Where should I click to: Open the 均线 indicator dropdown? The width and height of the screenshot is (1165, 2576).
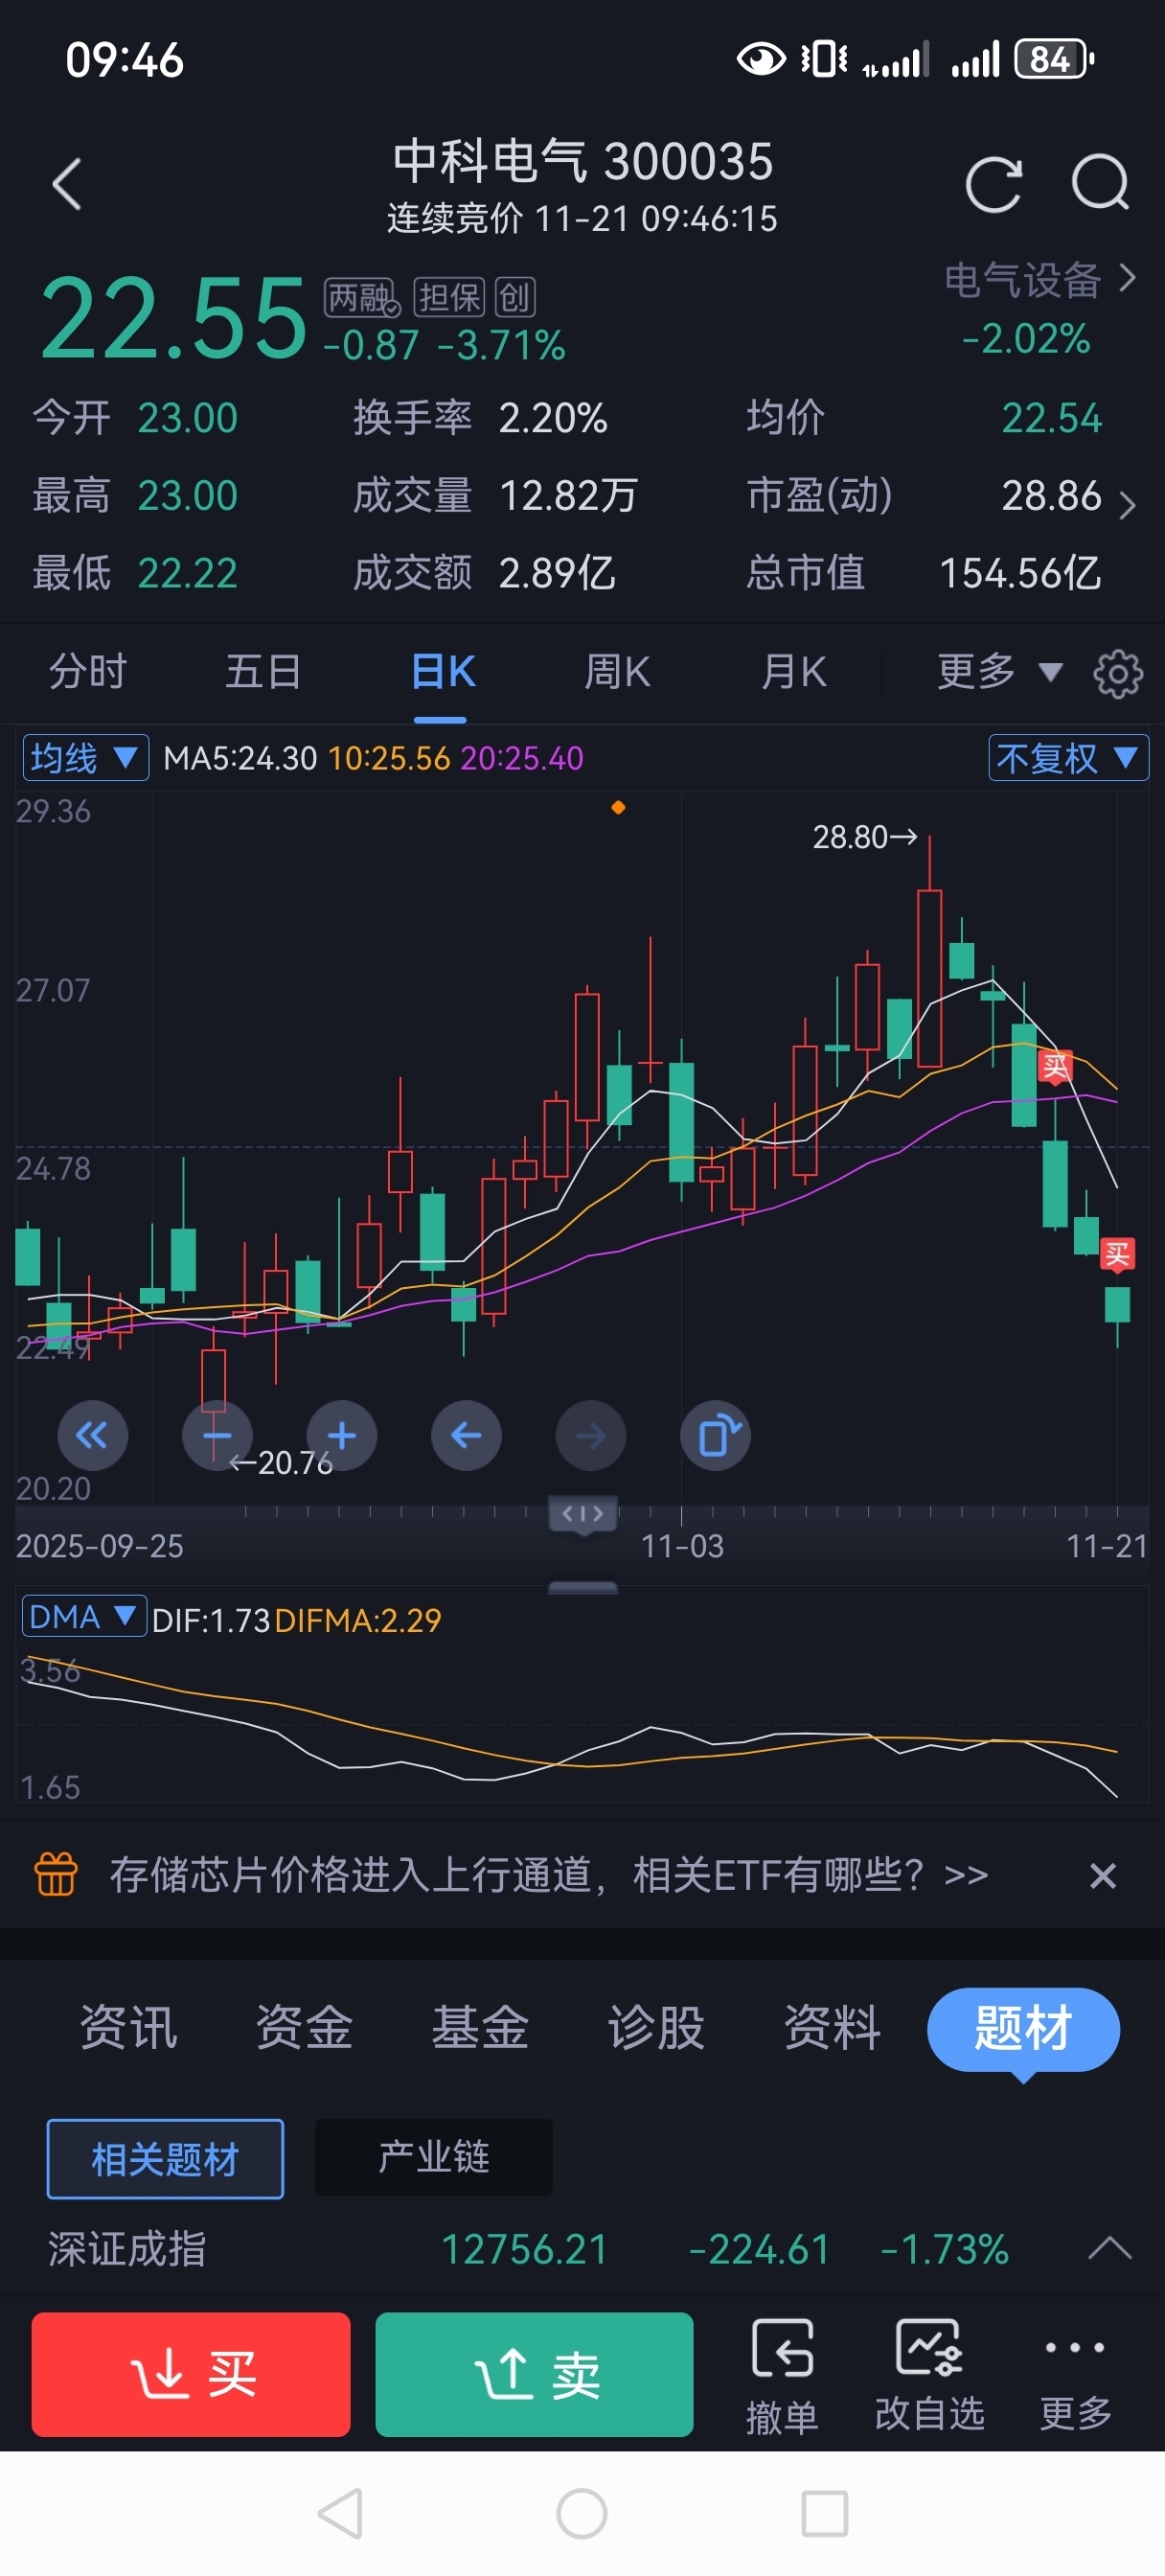pos(85,758)
